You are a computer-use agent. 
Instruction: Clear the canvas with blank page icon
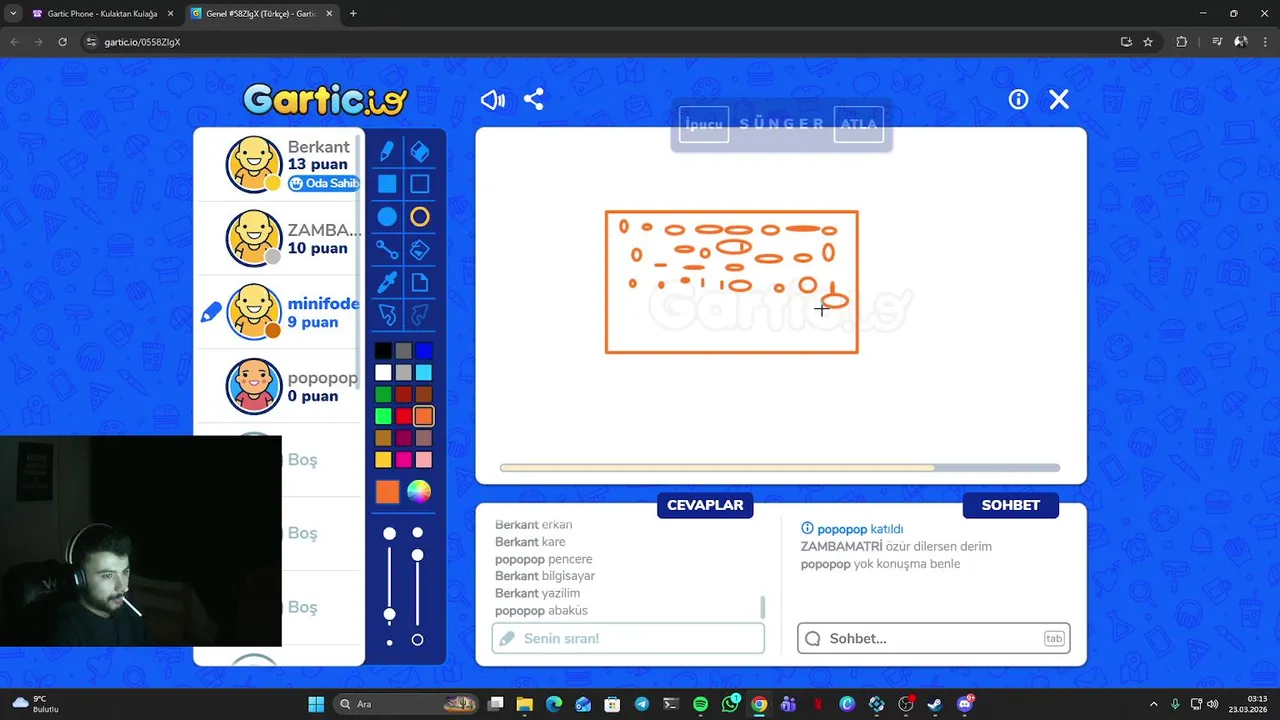(x=420, y=283)
